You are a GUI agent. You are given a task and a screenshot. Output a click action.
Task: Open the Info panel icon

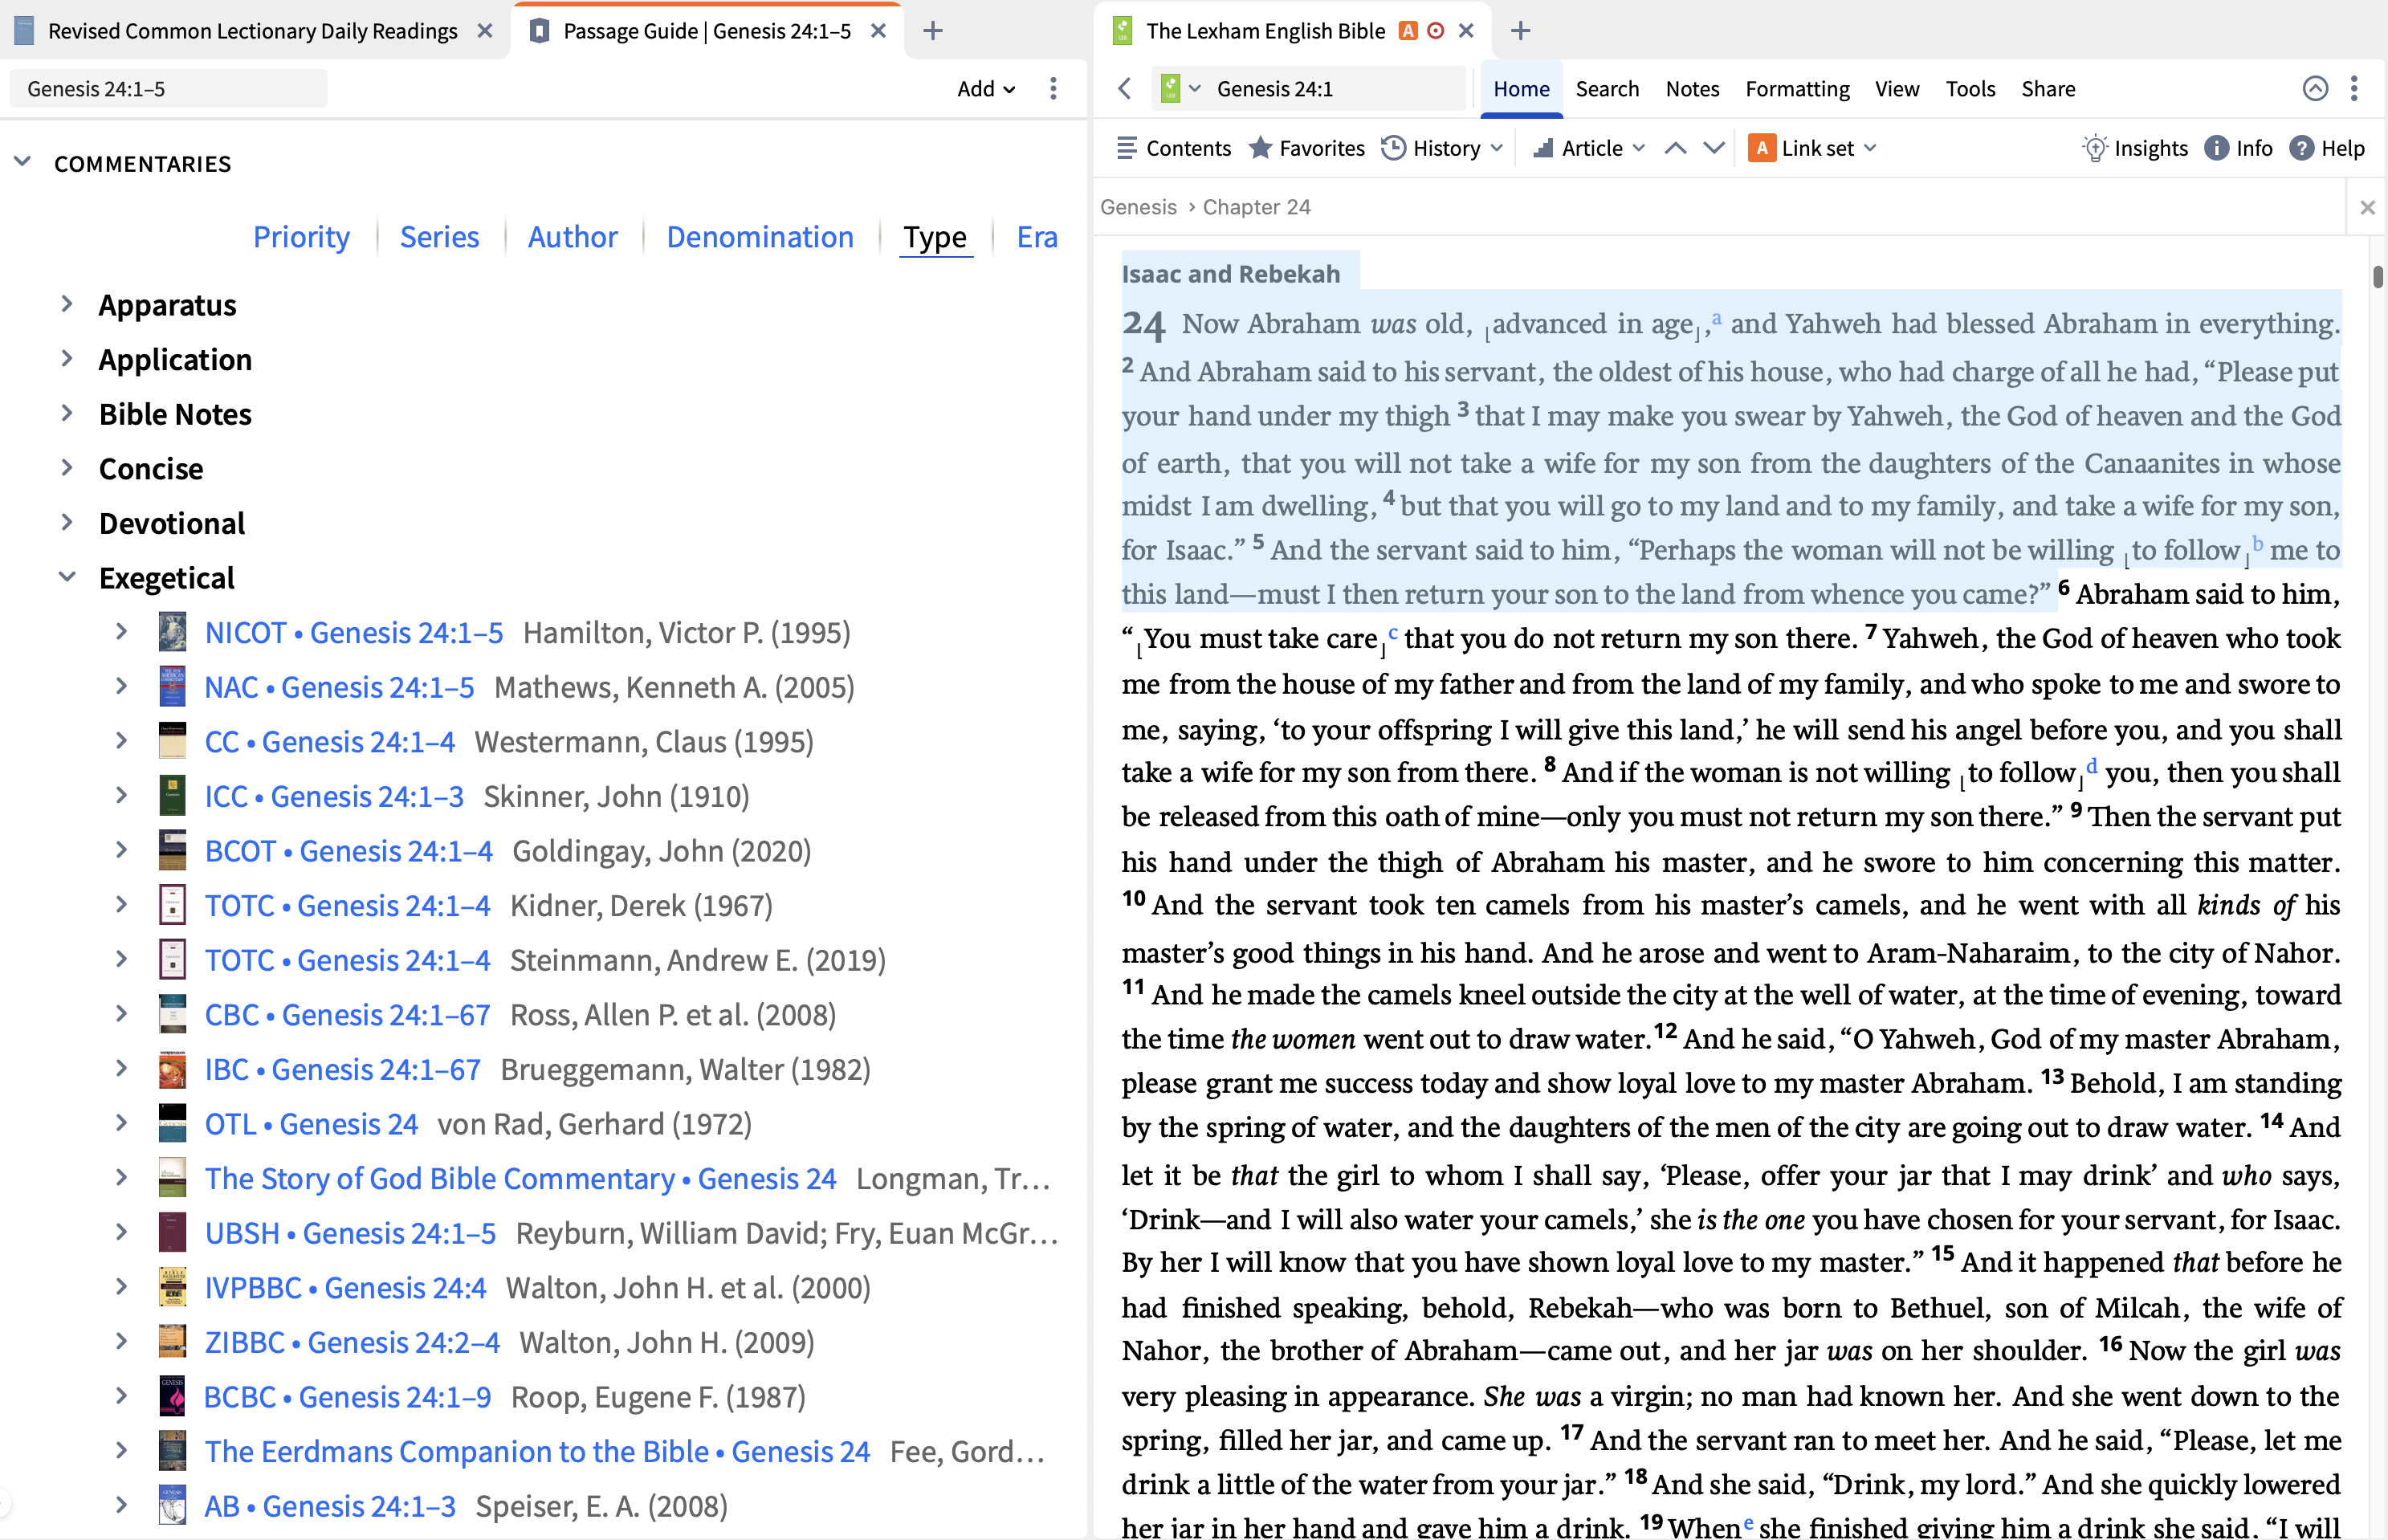(x=2216, y=148)
